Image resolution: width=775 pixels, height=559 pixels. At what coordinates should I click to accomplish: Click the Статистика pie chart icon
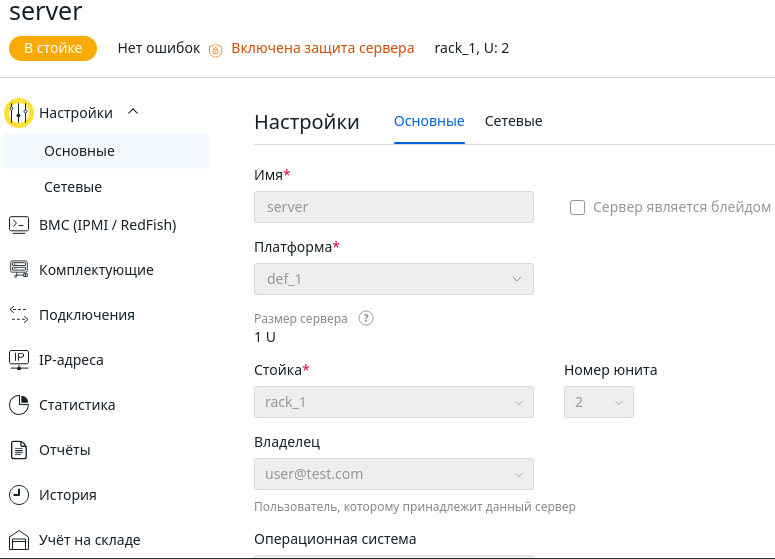coord(18,405)
